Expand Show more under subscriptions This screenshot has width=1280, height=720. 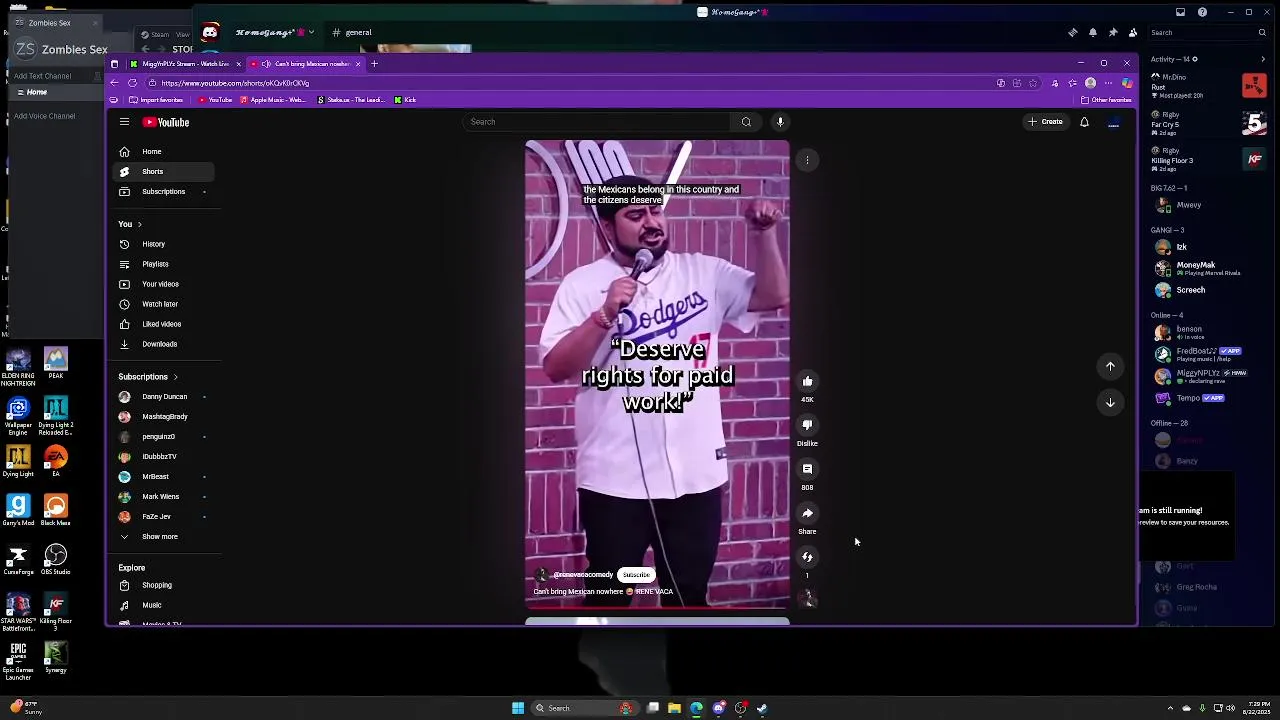tap(161, 537)
